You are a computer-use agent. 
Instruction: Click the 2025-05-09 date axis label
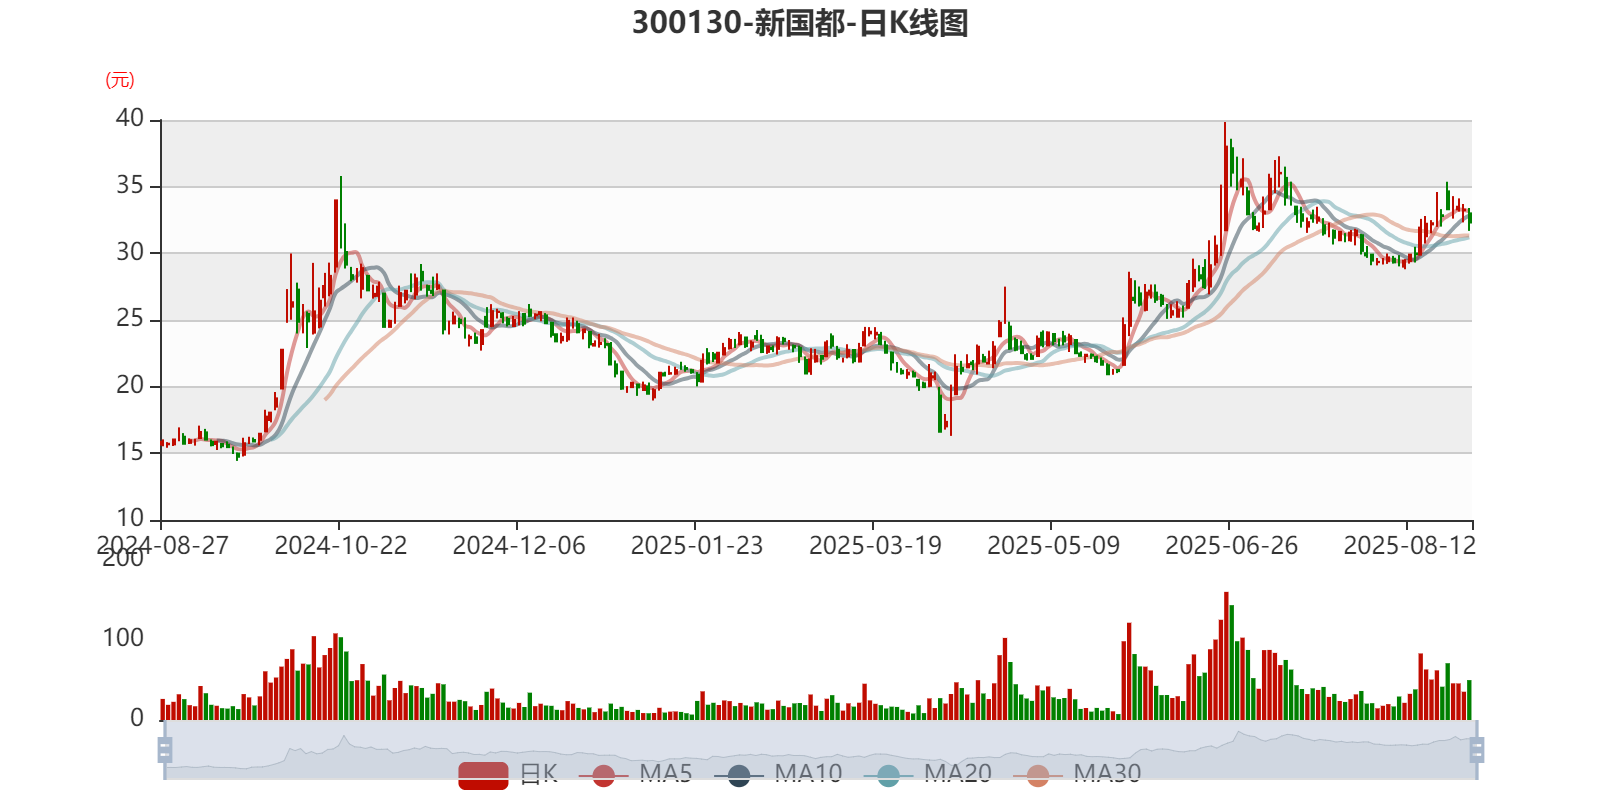(1053, 546)
